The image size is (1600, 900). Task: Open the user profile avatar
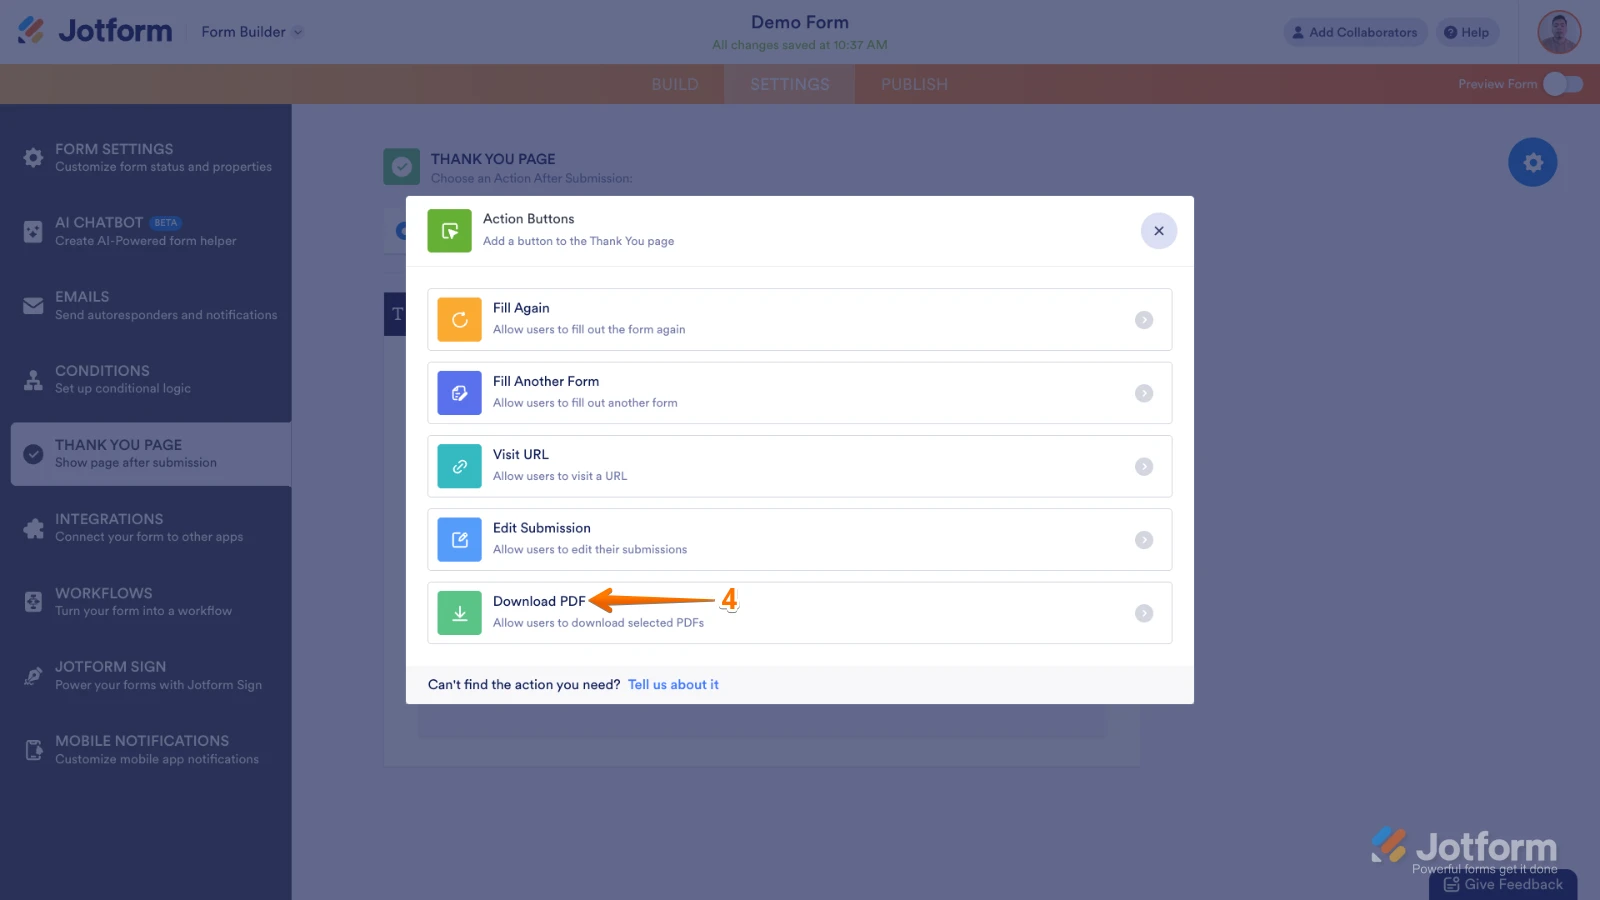pos(1559,32)
